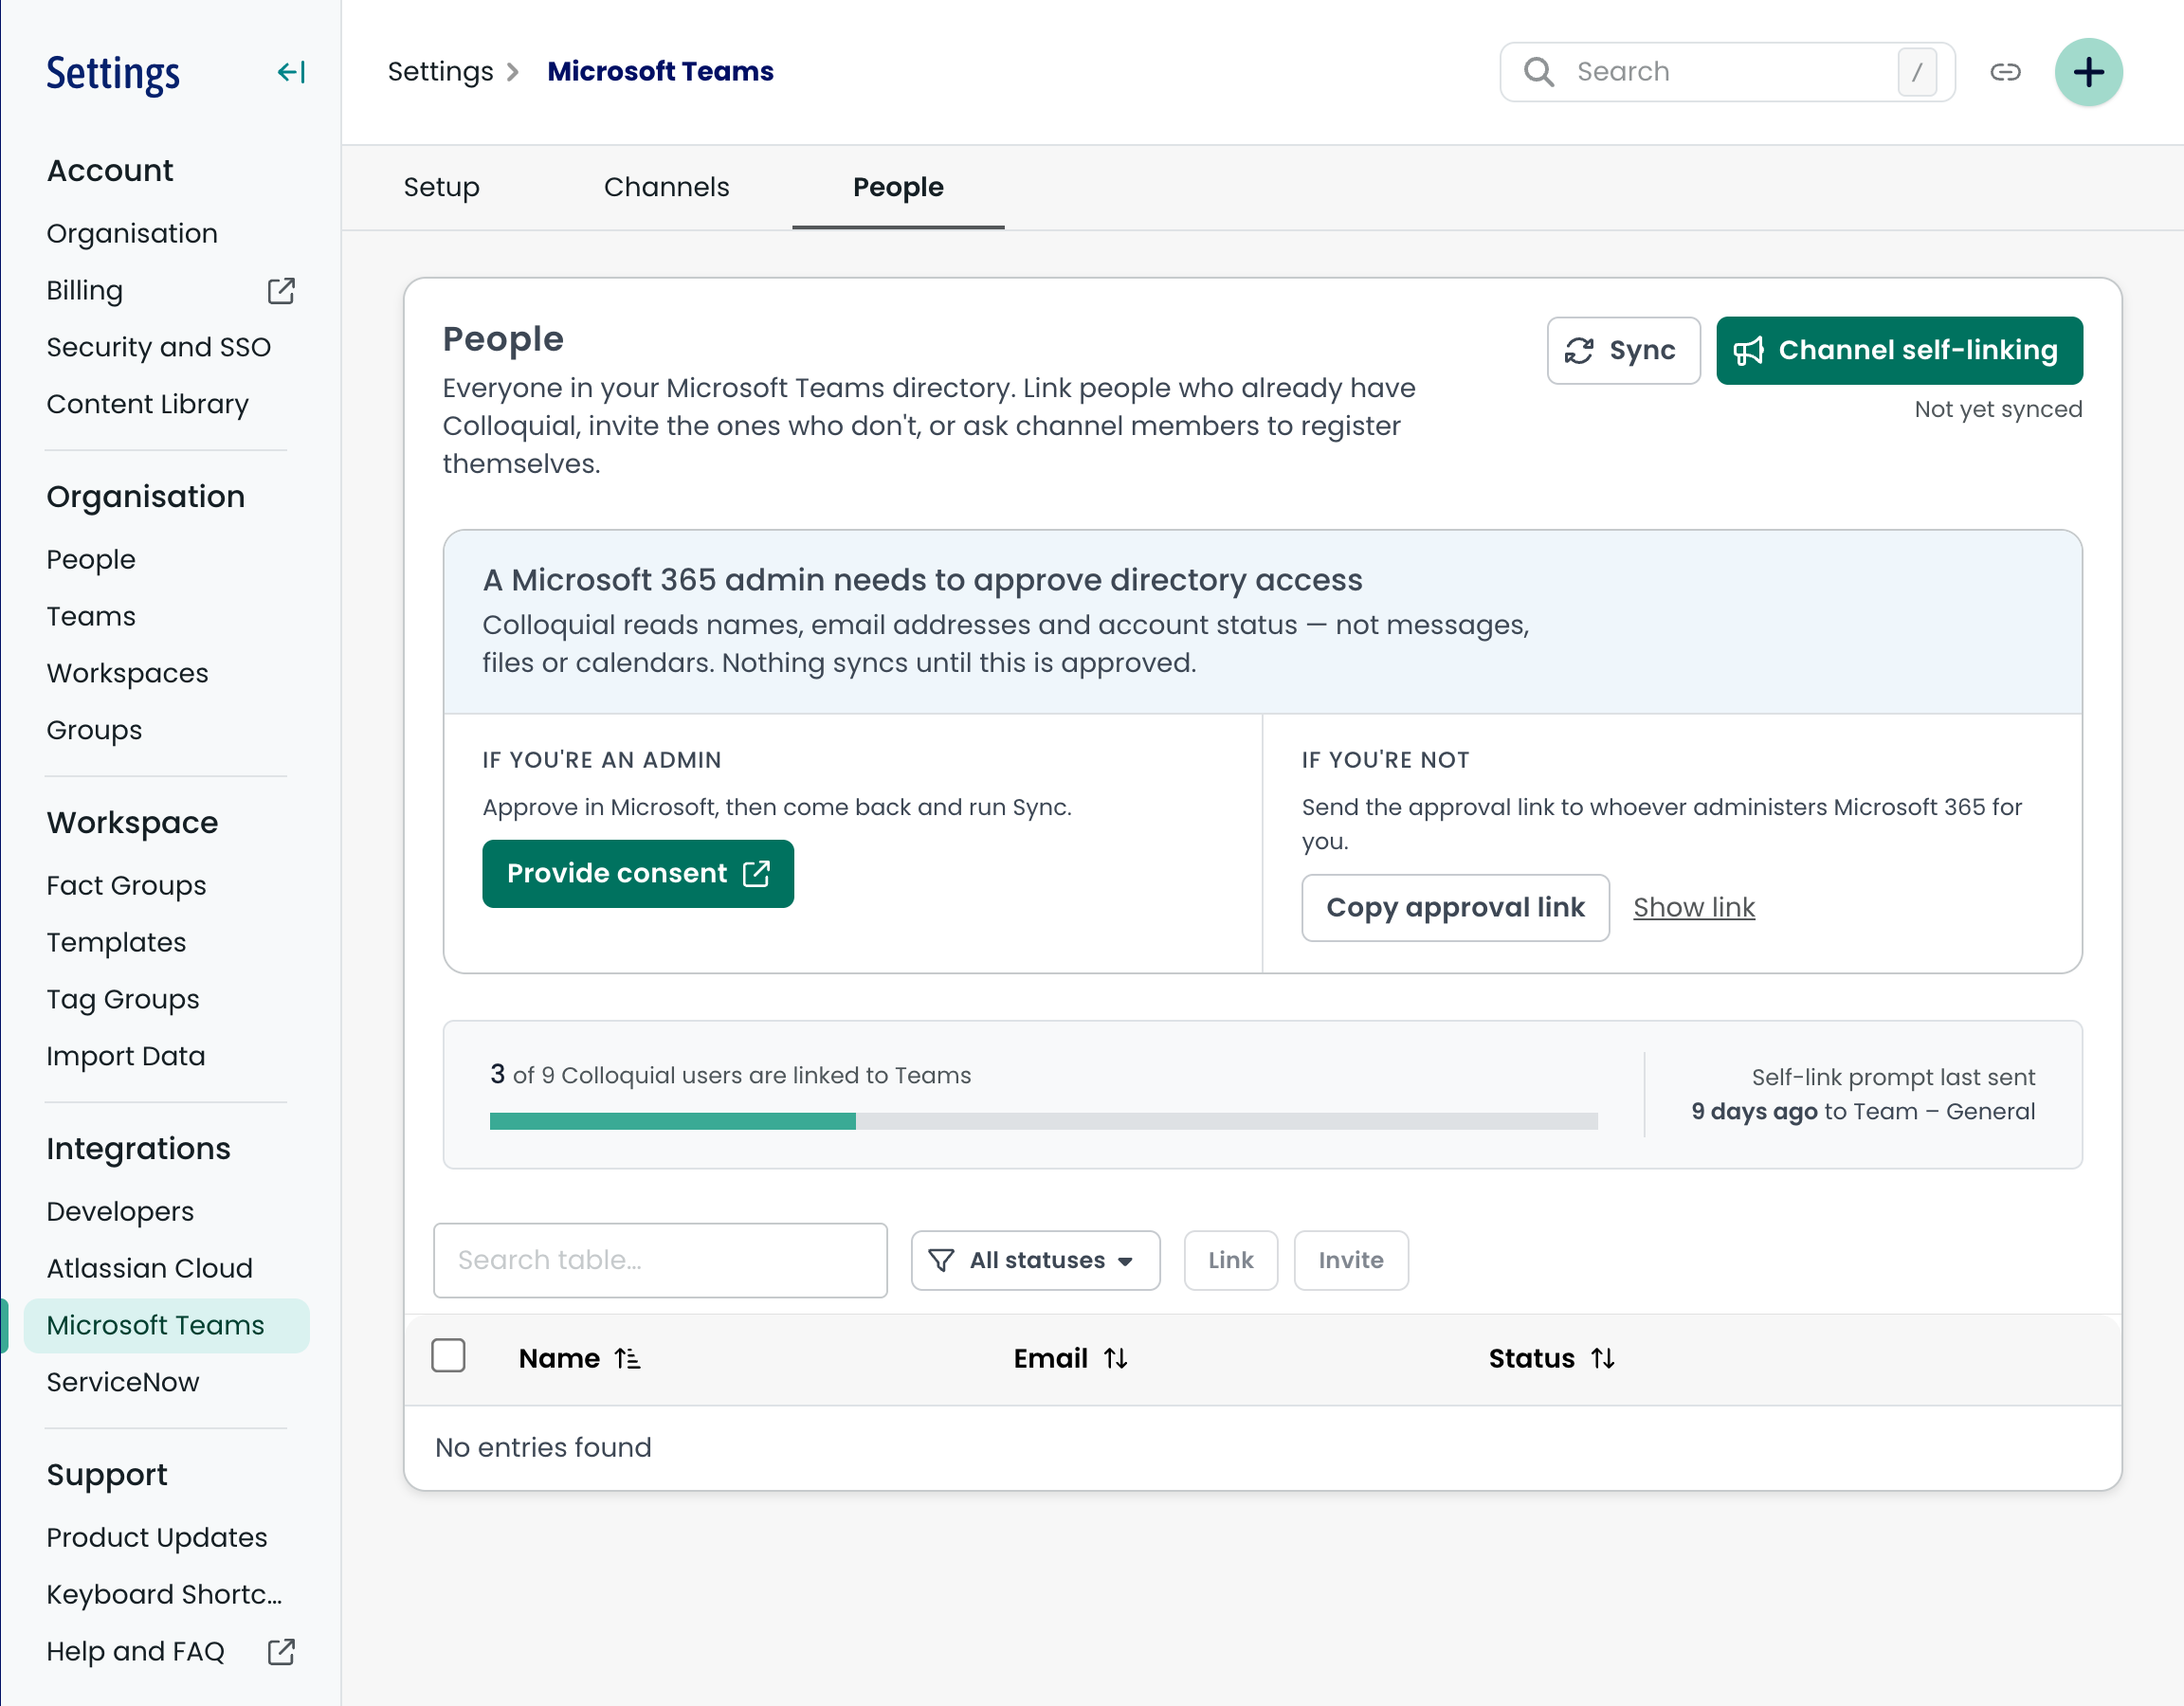Open Product Updates page
Image resolution: width=2184 pixels, height=1706 pixels.
pos(156,1537)
